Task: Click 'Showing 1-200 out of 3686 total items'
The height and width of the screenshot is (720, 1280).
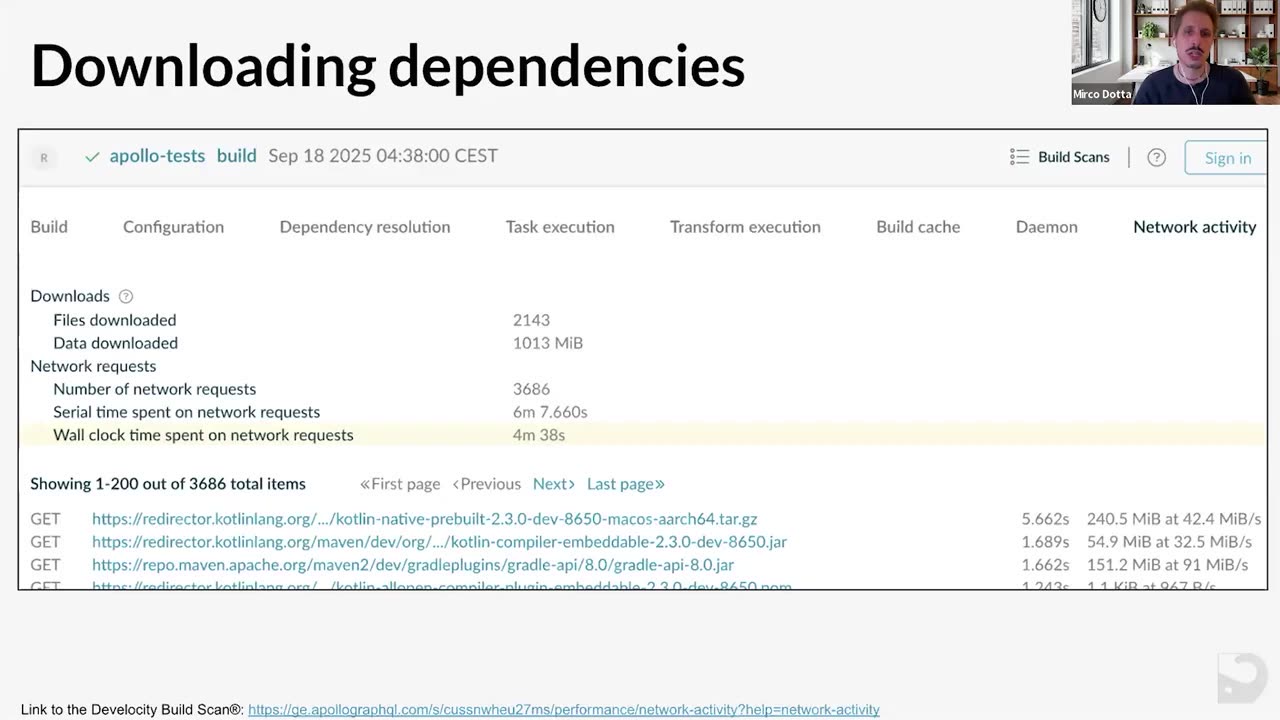Action: click(168, 484)
